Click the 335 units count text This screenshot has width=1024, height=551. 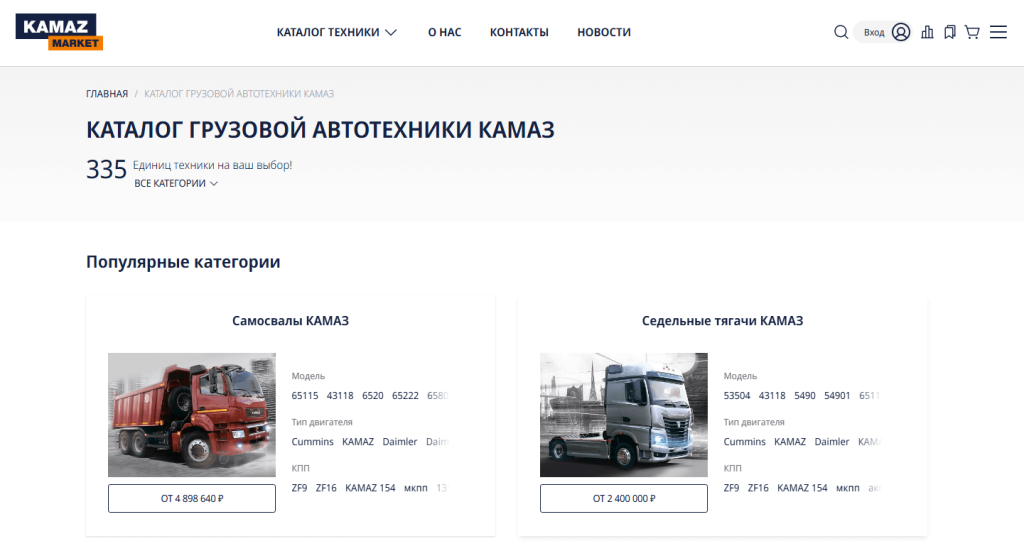pyautogui.click(x=106, y=170)
